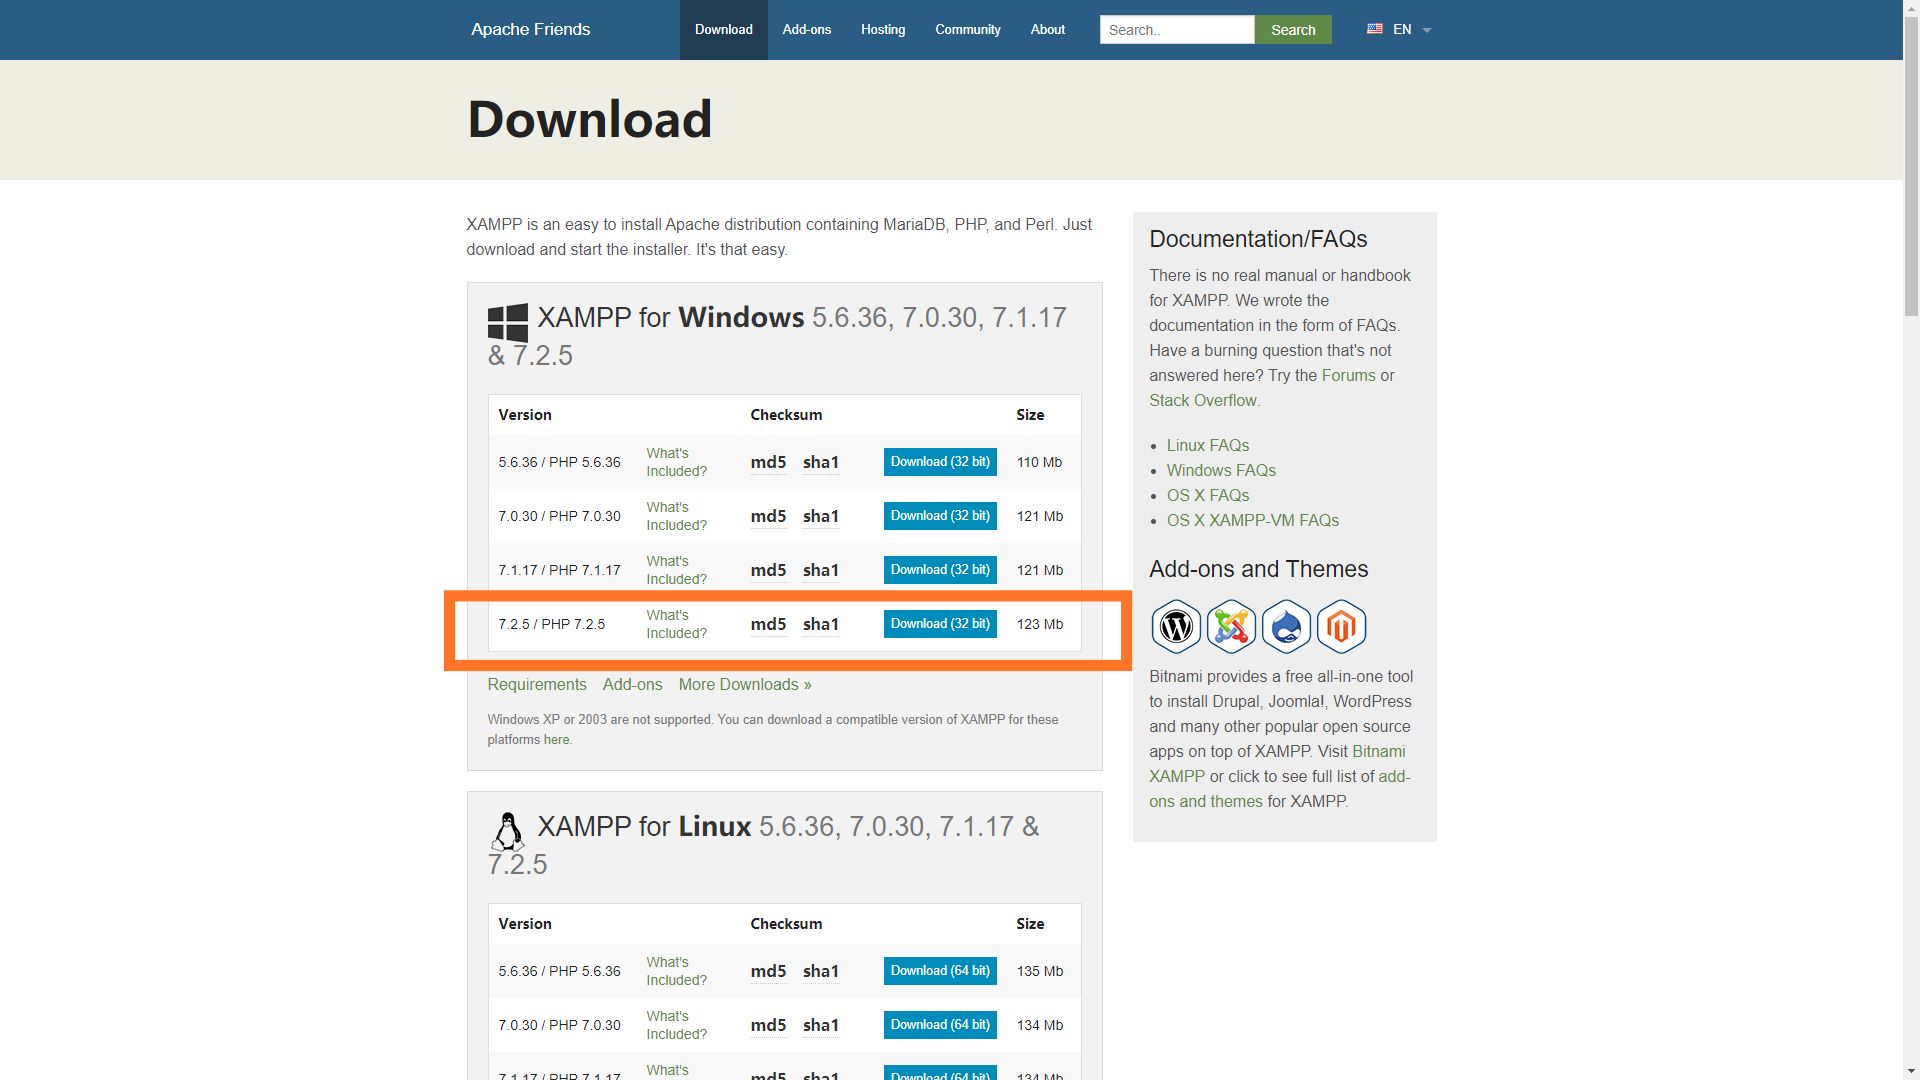Select the '135 Mb' Linux size cell

tap(1039, 971)
